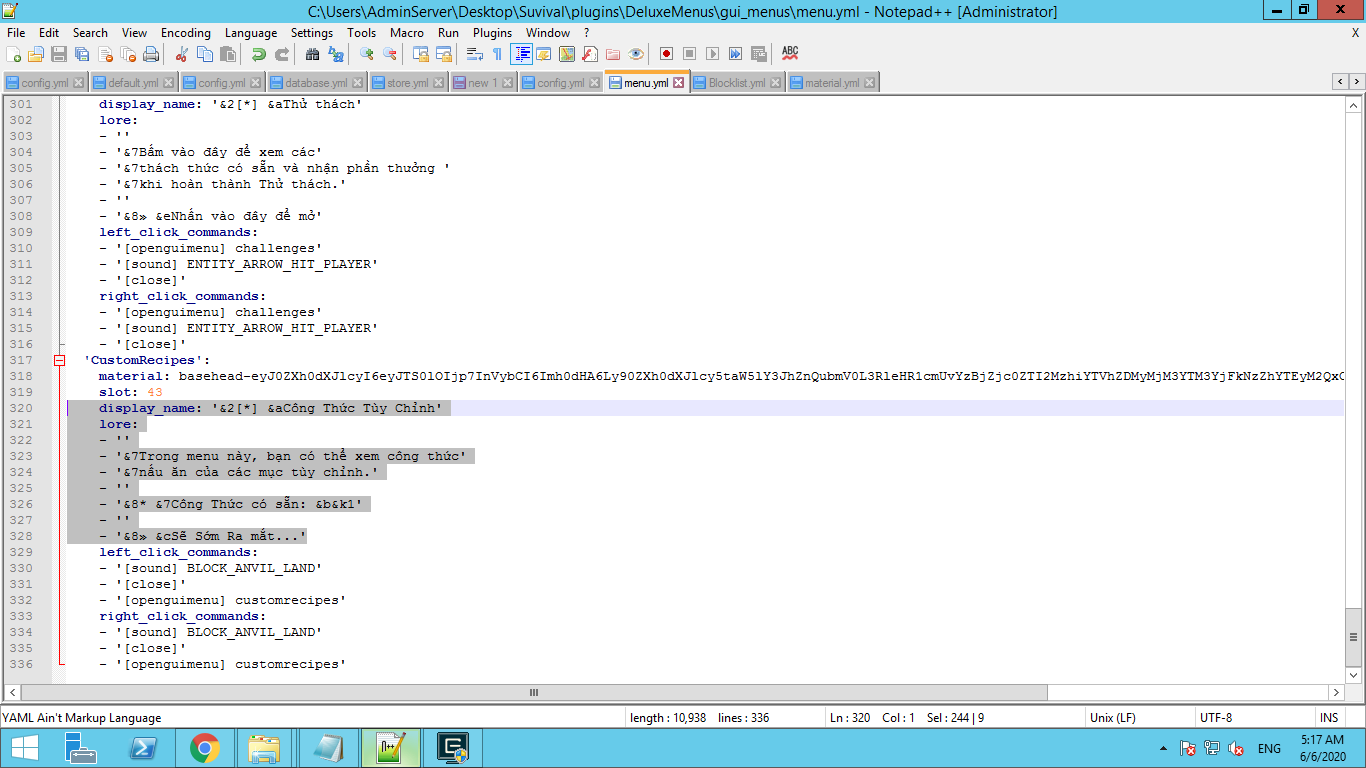Click the Undo arrow icon
Image resolution: width=1366 pixels, height=768 pixels.
click(x=259, y=54)
